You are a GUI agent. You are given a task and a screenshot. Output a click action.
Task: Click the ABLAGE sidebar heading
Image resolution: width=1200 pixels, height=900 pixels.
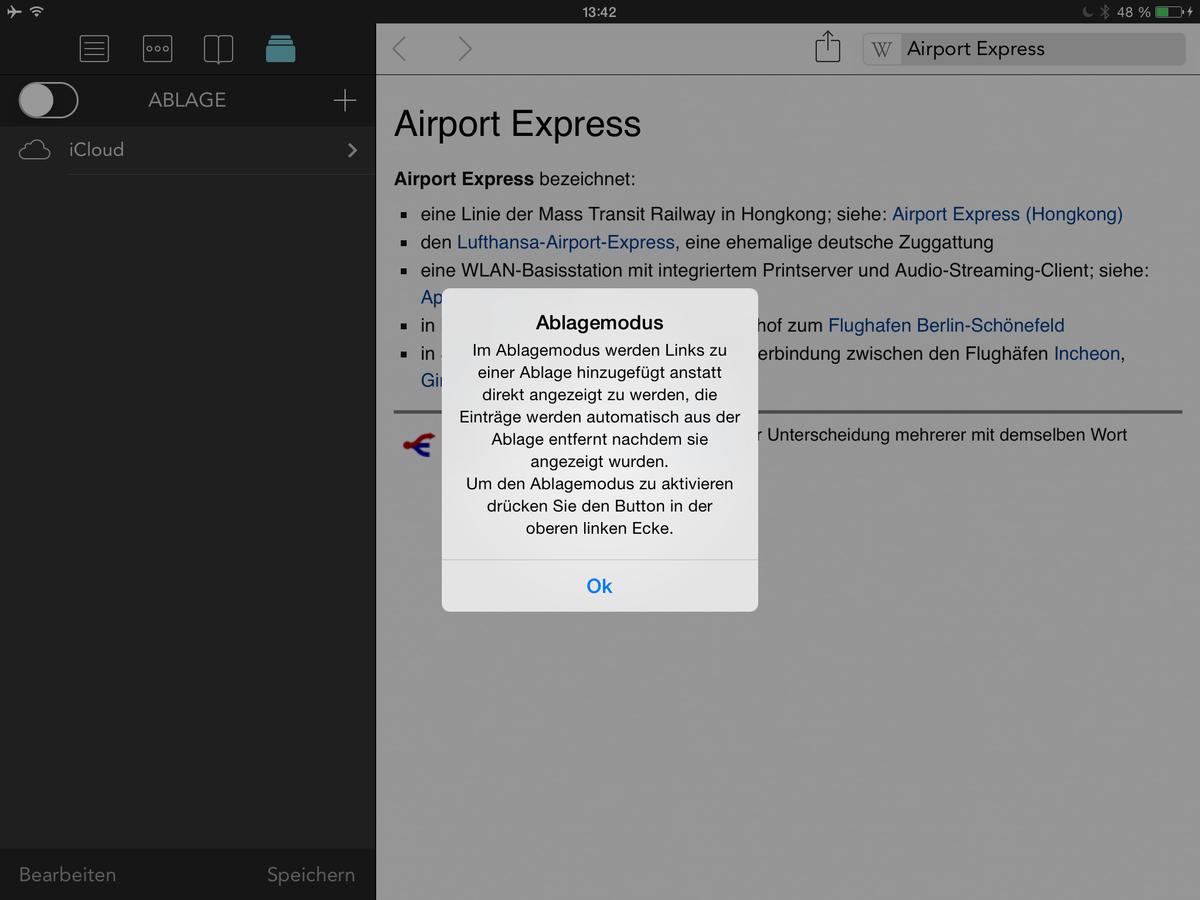pos(187,100)
